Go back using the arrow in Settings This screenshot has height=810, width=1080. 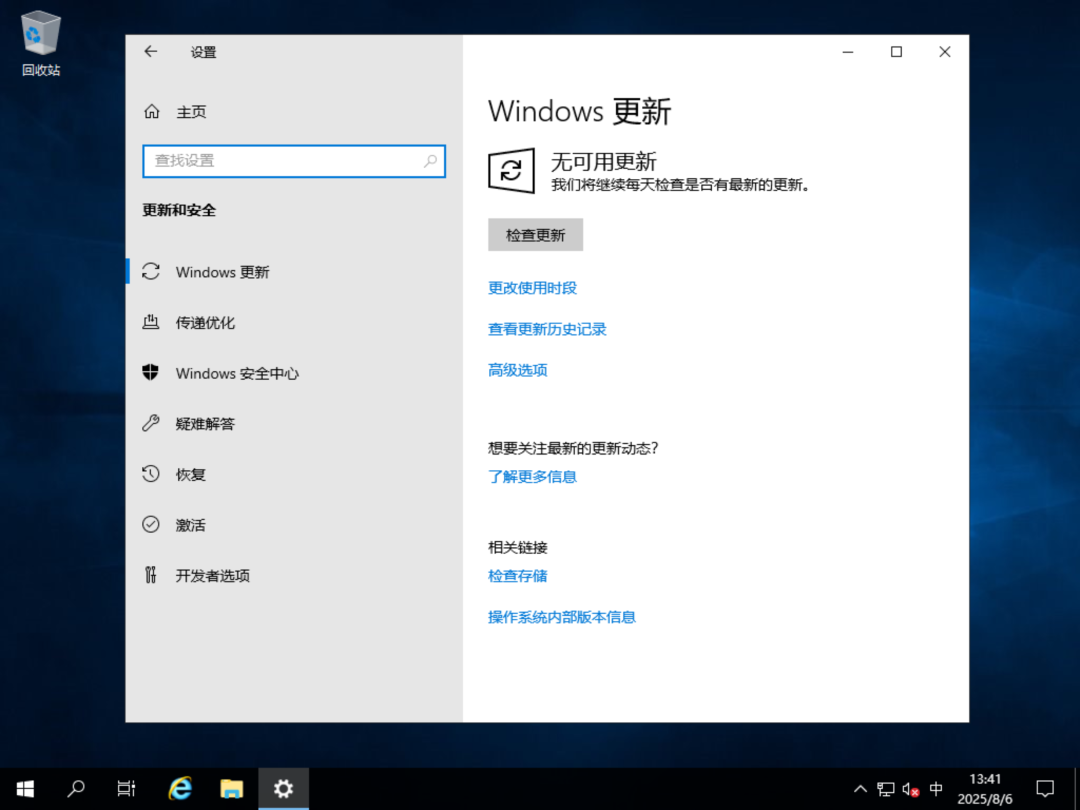click(151, 52)
